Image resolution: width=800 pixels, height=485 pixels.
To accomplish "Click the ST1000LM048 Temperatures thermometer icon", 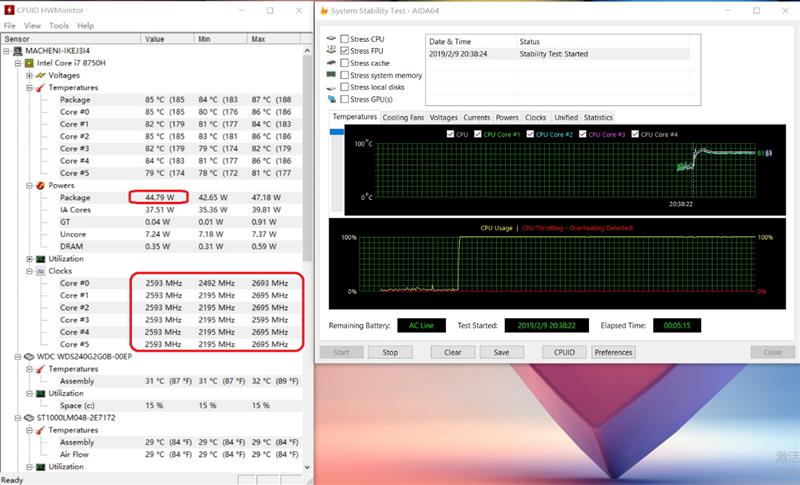I will 40,430.
